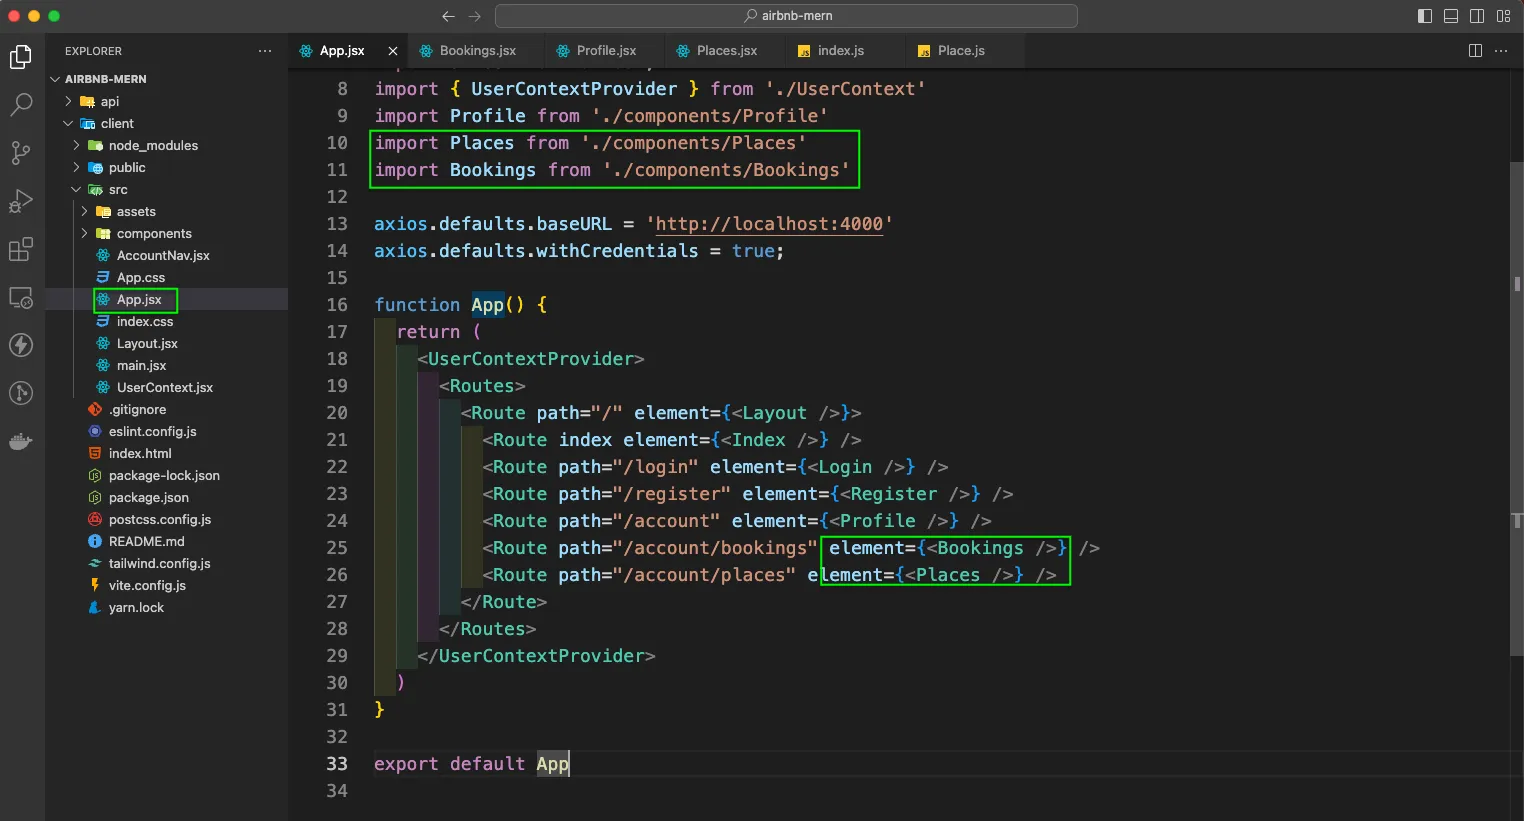Click the EXPLORER panel title

click(x=93, y=51)
